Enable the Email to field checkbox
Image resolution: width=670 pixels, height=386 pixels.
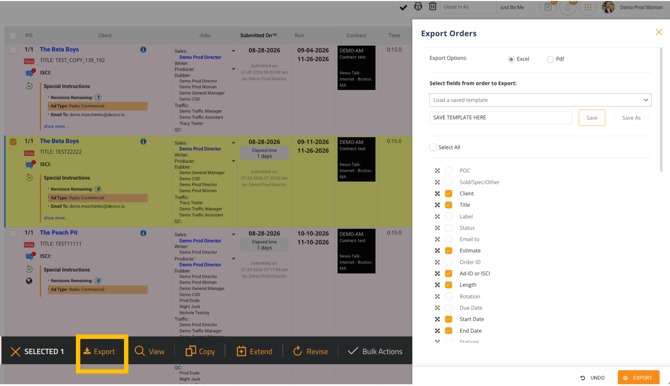coord(448,239)
